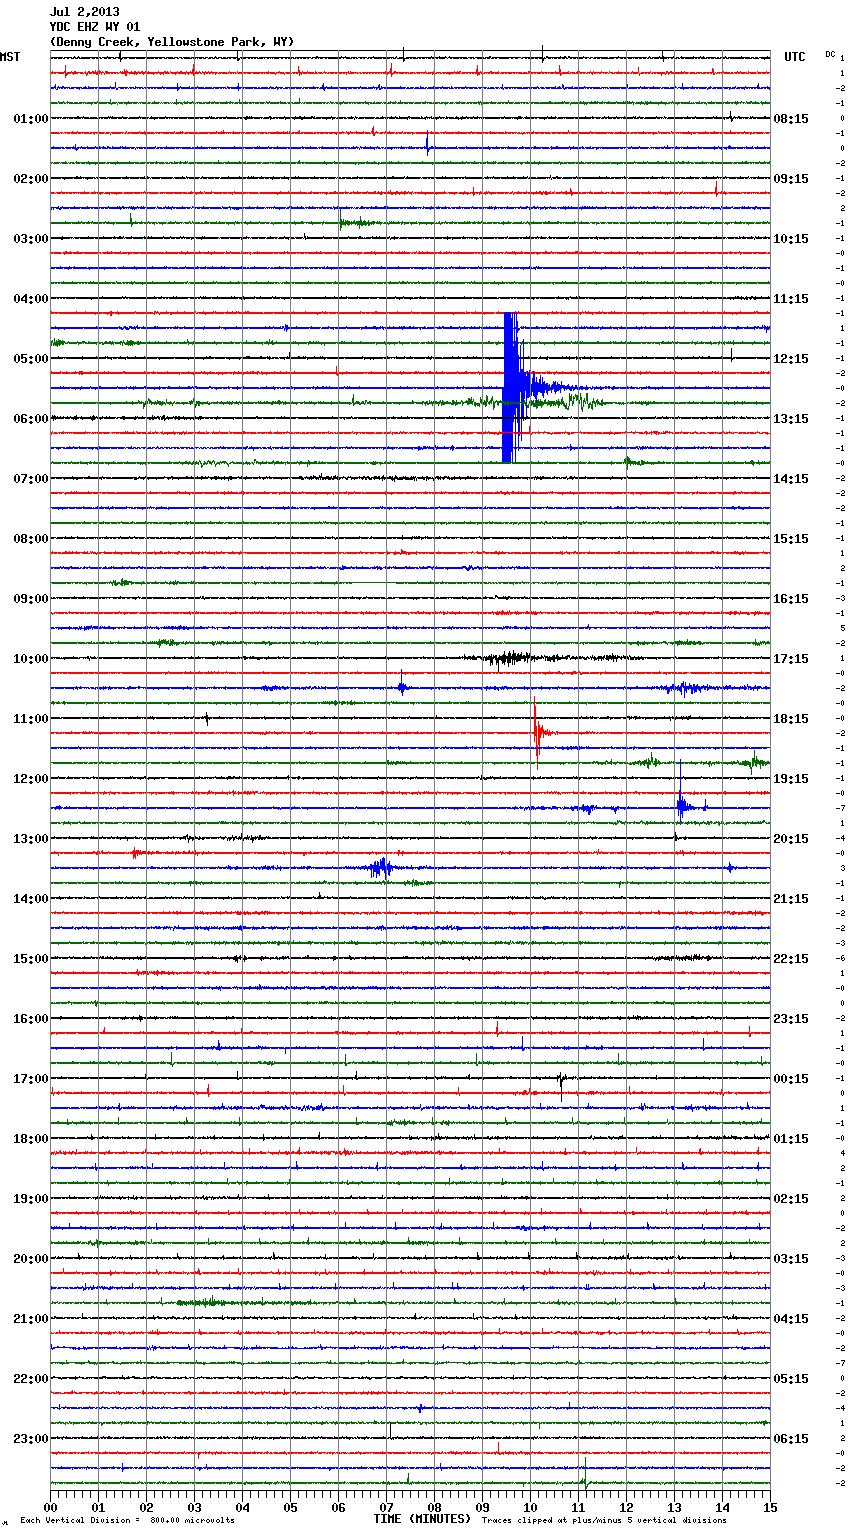Click the blue spike near minute 8 after 01:00

(428, 144)
